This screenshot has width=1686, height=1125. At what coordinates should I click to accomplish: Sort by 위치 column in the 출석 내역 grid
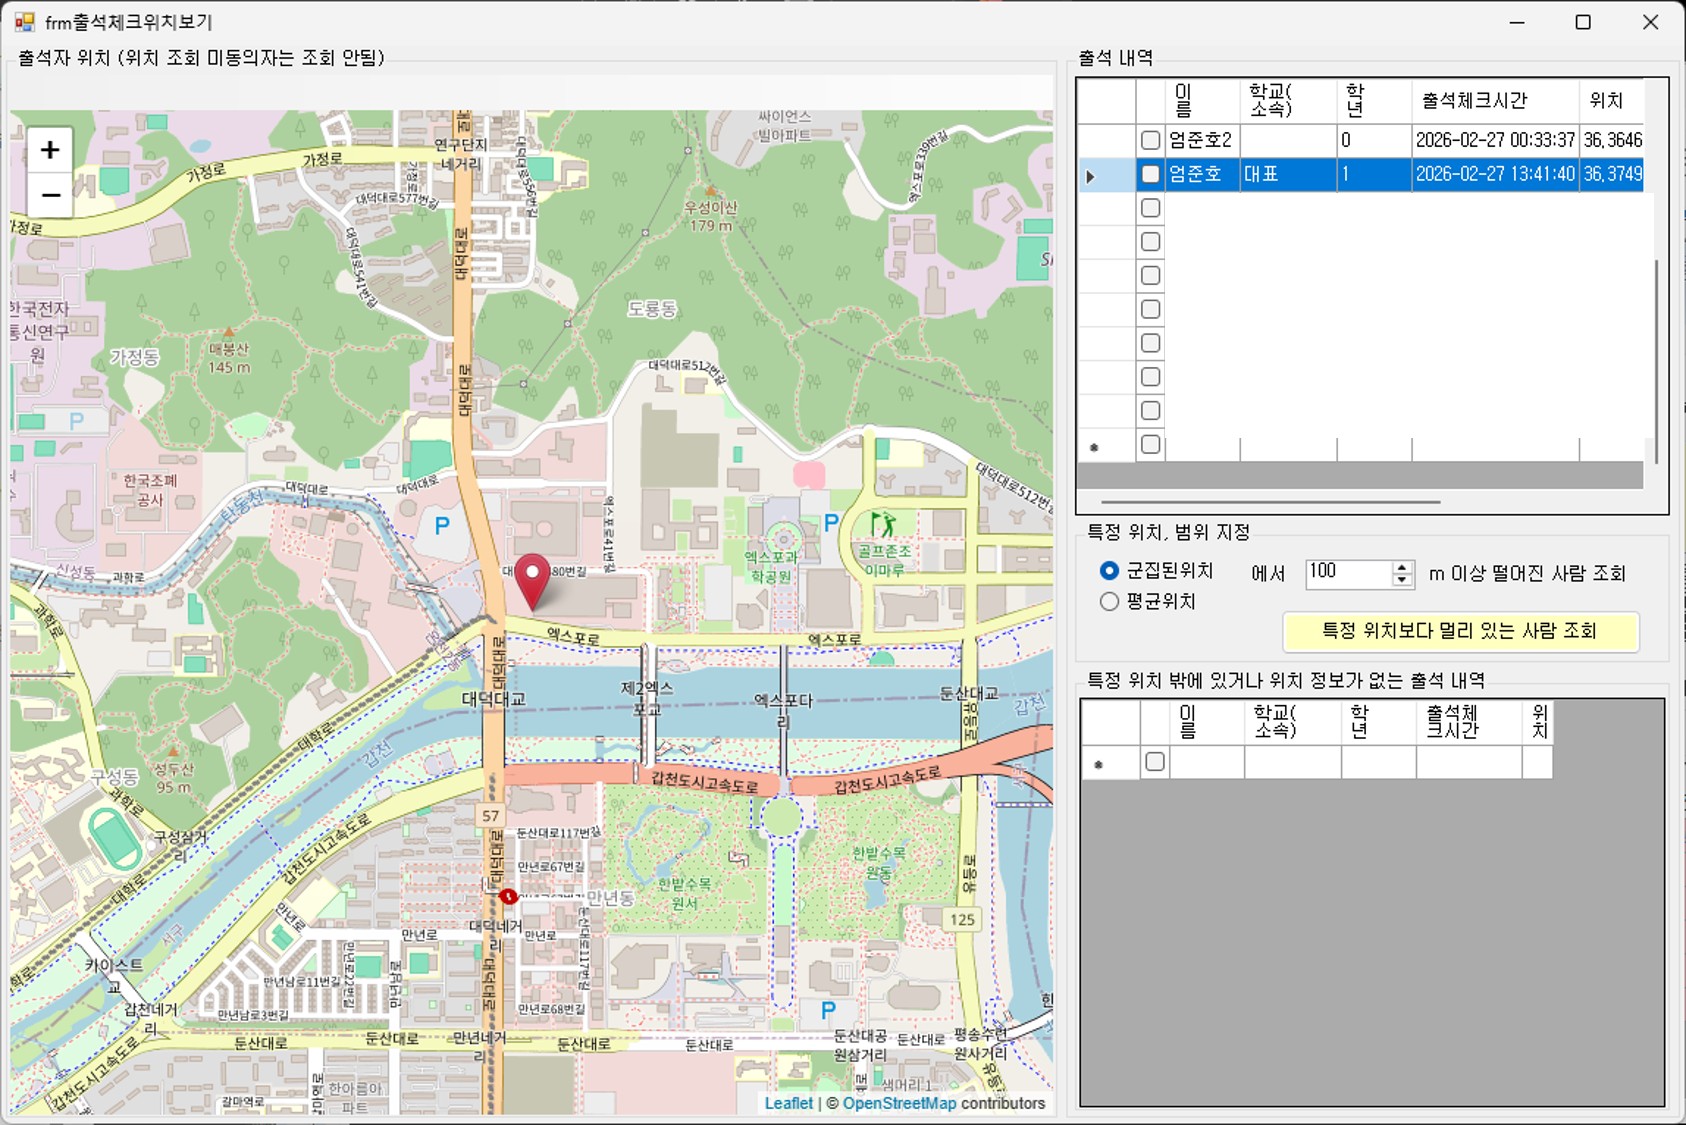1610,101
